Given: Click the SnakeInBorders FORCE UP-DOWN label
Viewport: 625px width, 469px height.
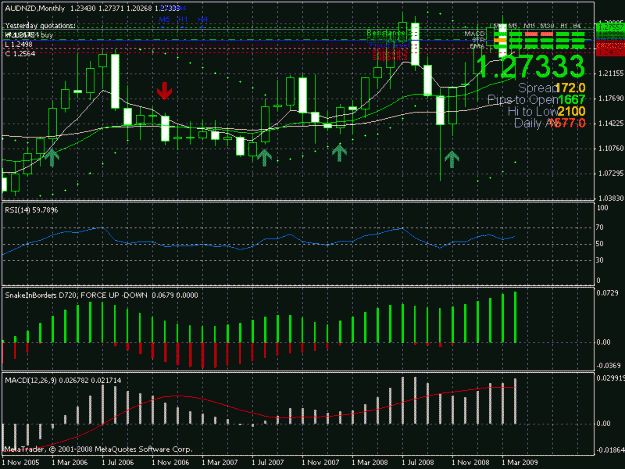Looking at the screenshot, I should [101, 295].
